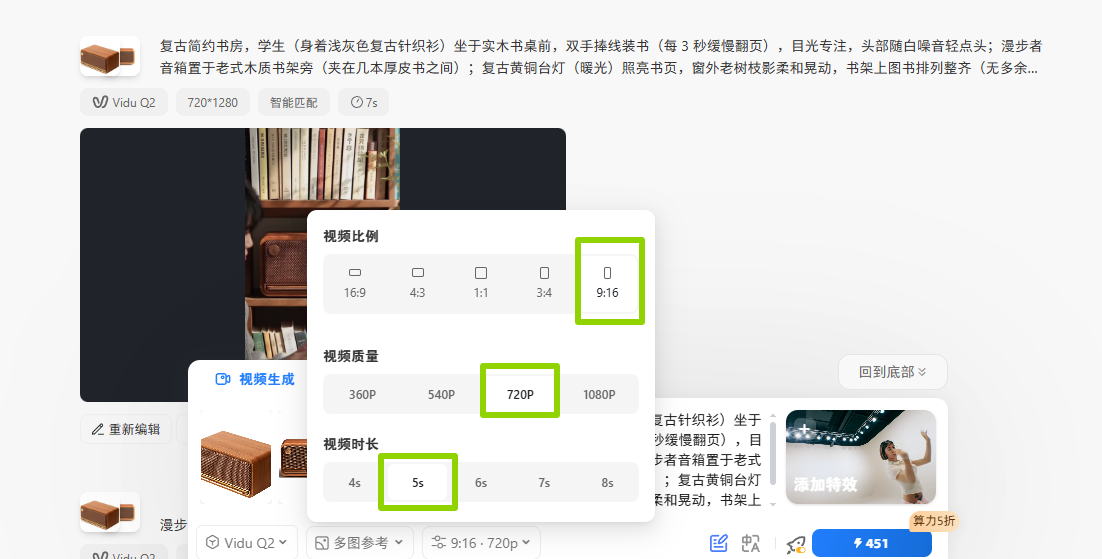Collapse the 9:16 · 720p settings dropdown
Screen dimensions: 1102x559
tap(482, 543)
